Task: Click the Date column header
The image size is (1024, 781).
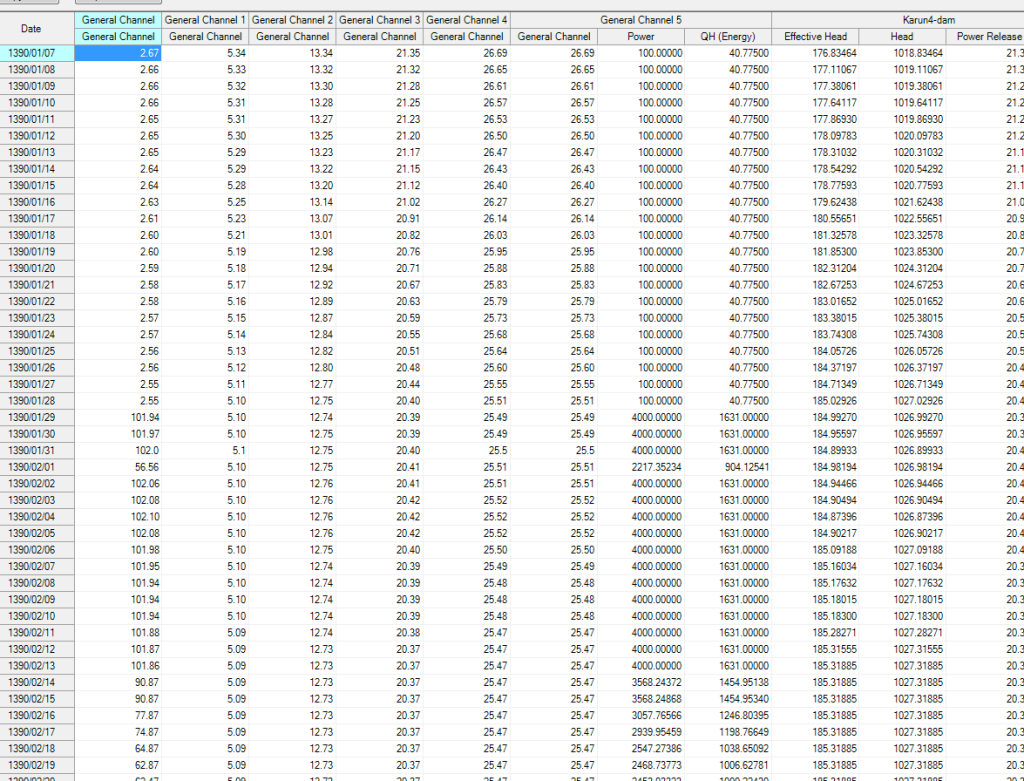Action: 31,28
